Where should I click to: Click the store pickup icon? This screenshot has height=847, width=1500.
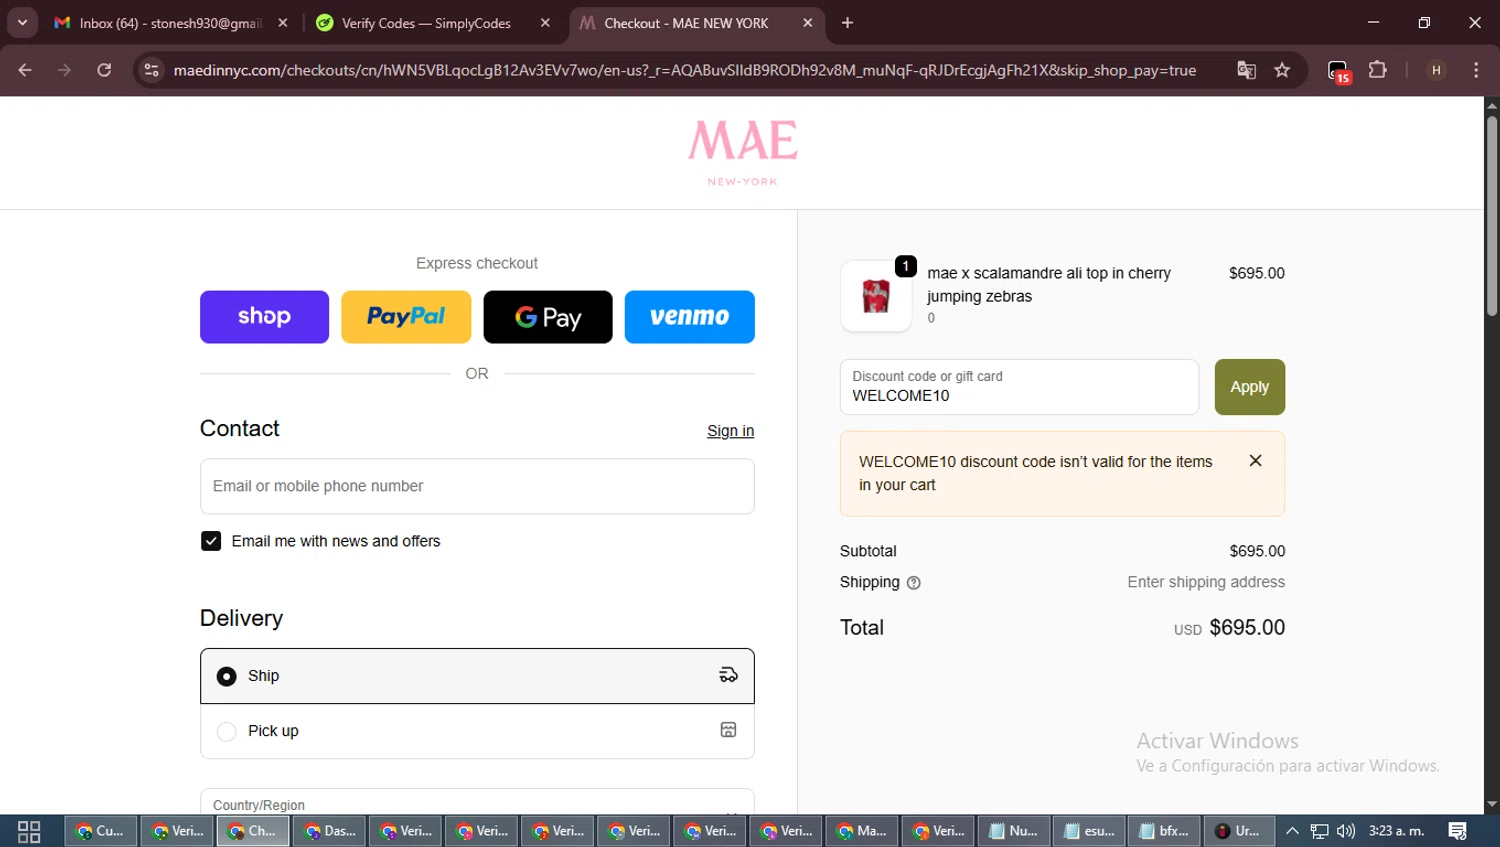coord(728,730)
